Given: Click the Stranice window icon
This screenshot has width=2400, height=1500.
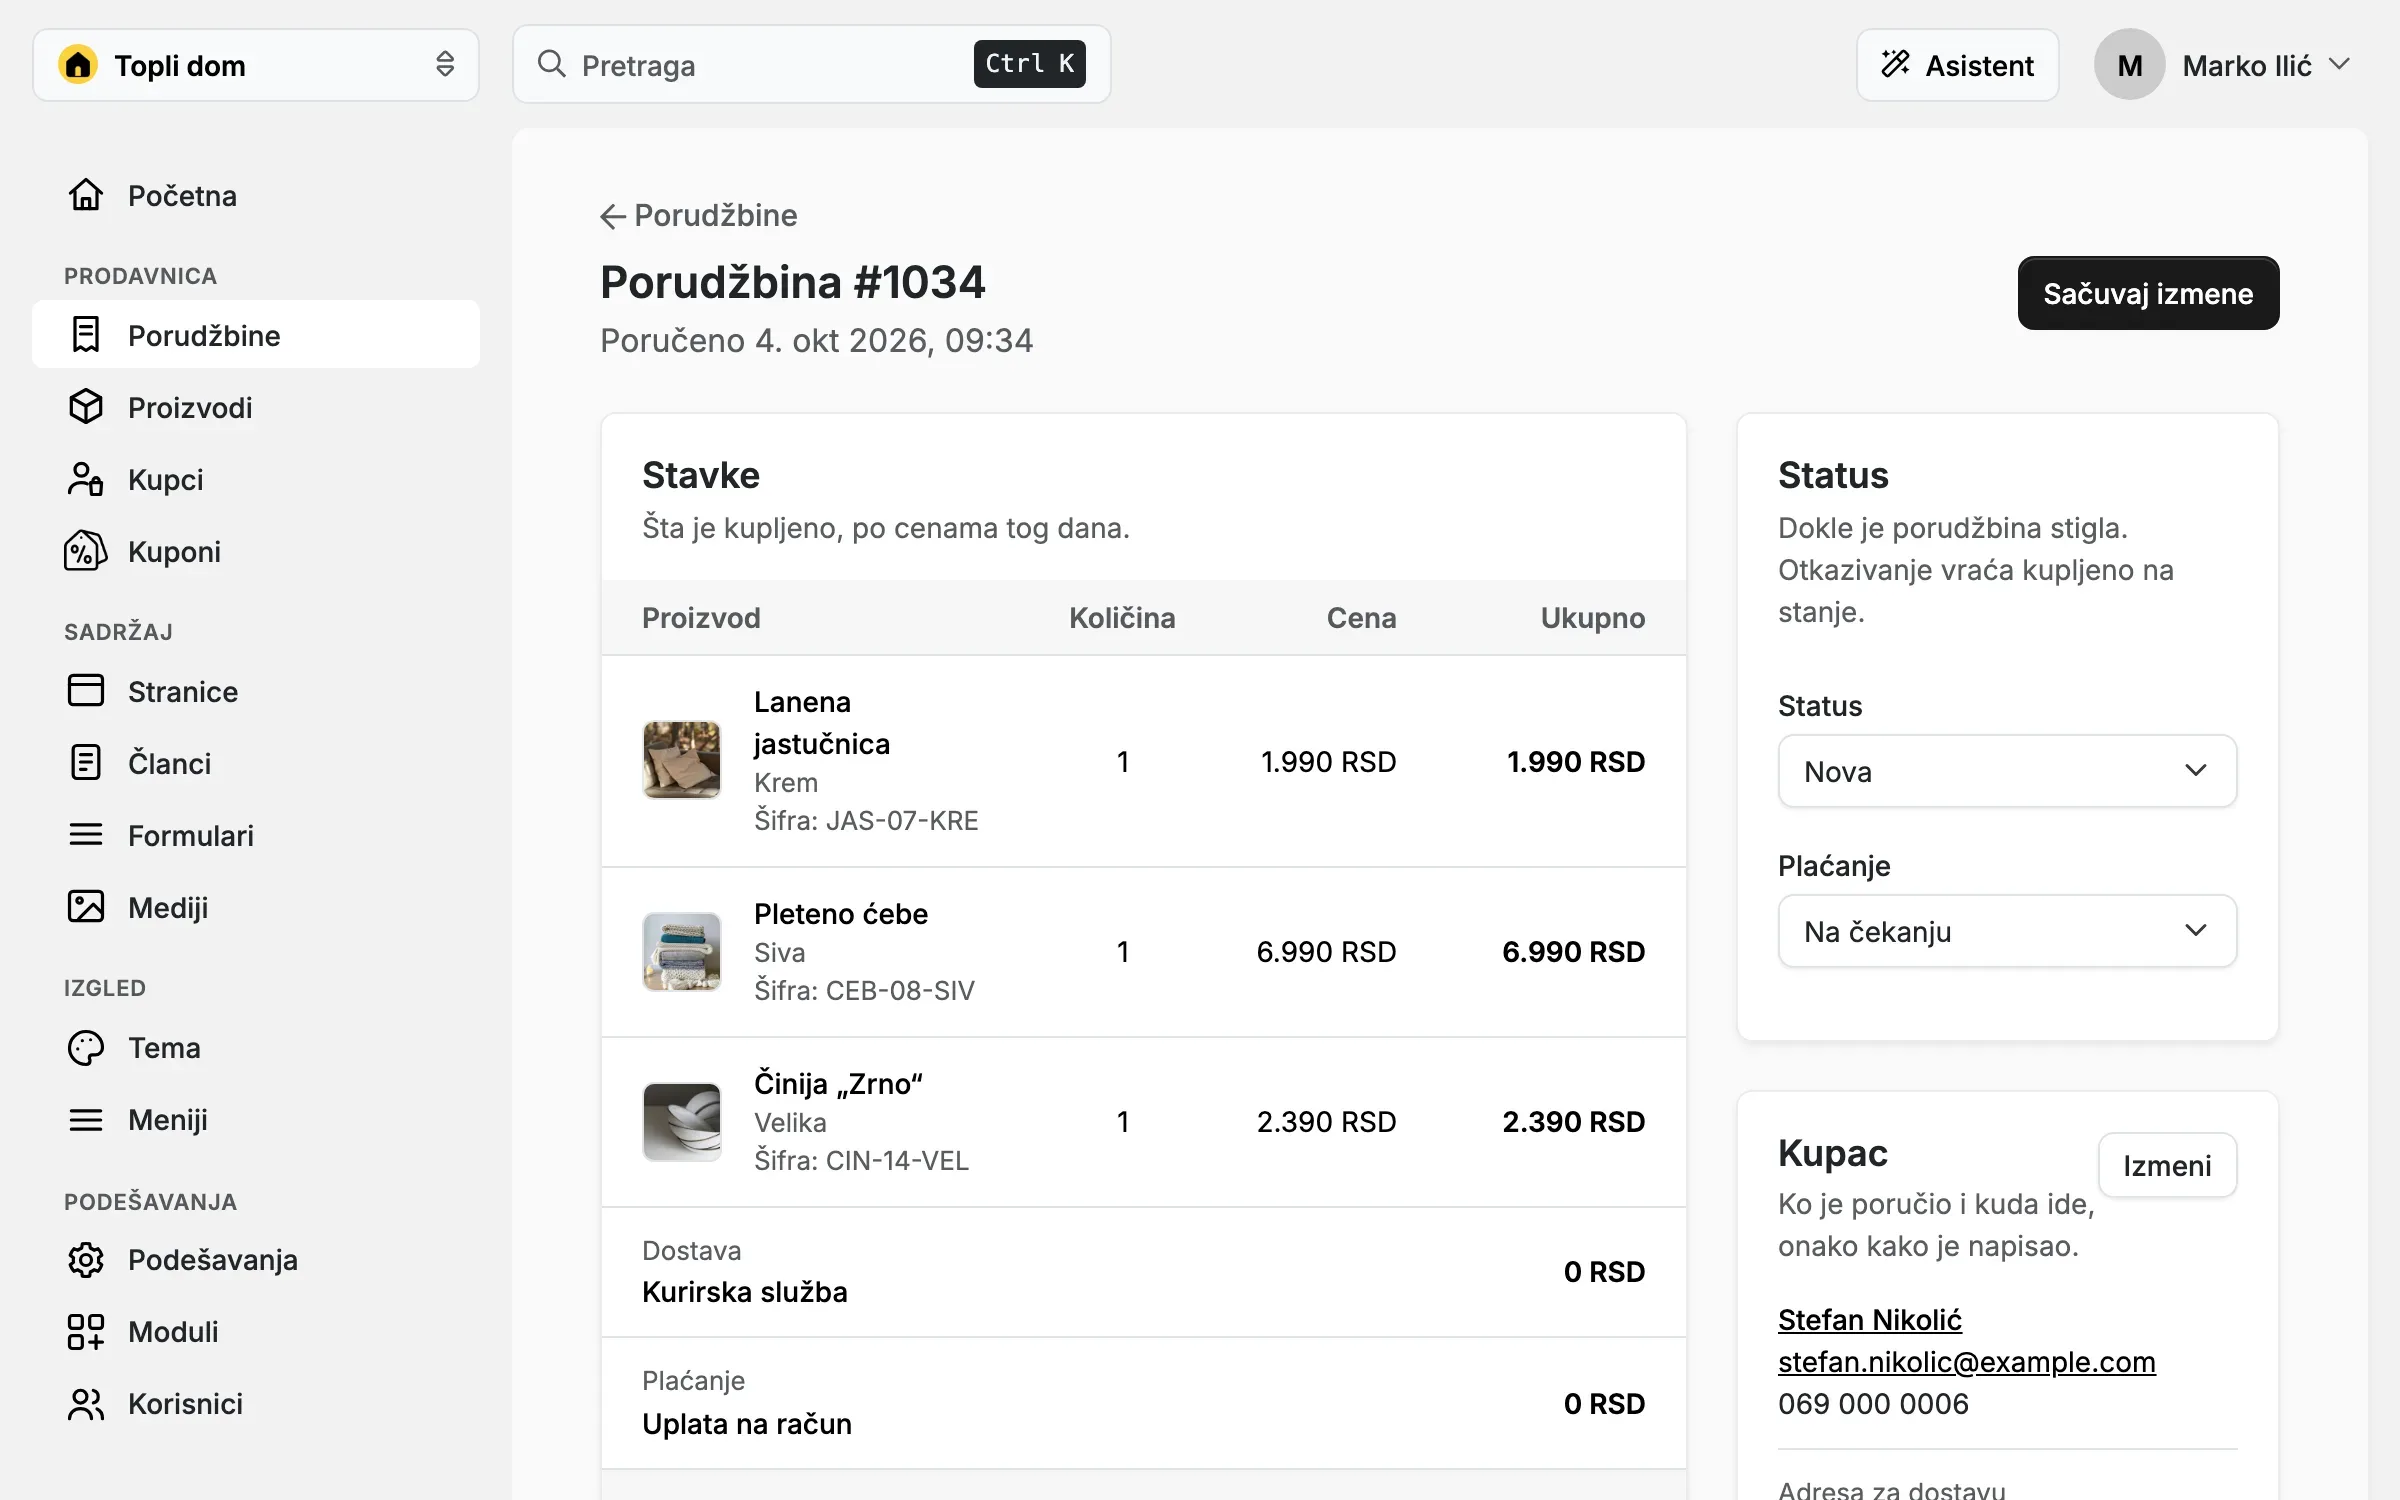Looking at the screenshot, I should [86, 691].
